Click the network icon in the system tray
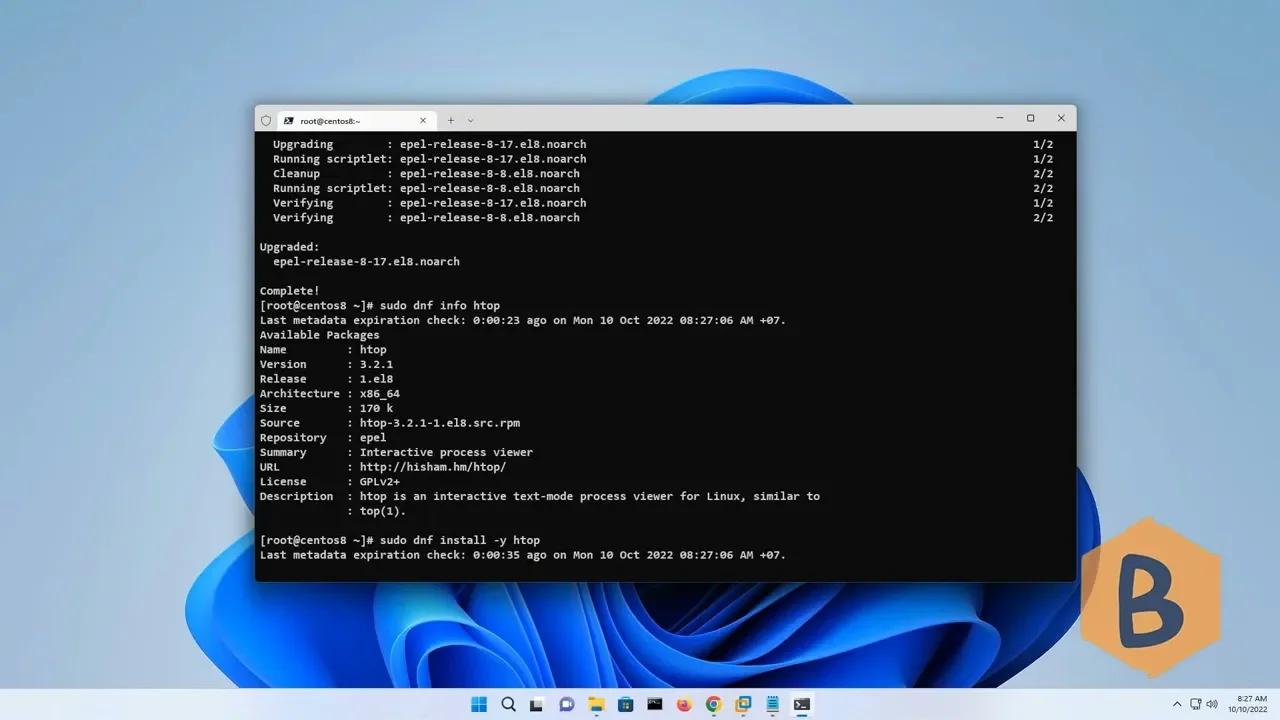 [1196, 704]
